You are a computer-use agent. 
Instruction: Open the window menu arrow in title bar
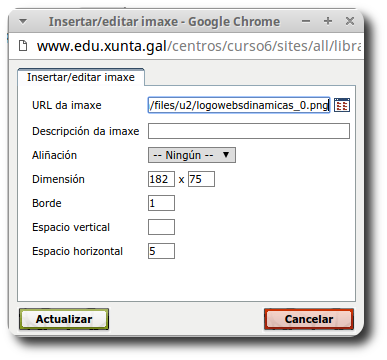pyautogui.click(x=23, y=22)
